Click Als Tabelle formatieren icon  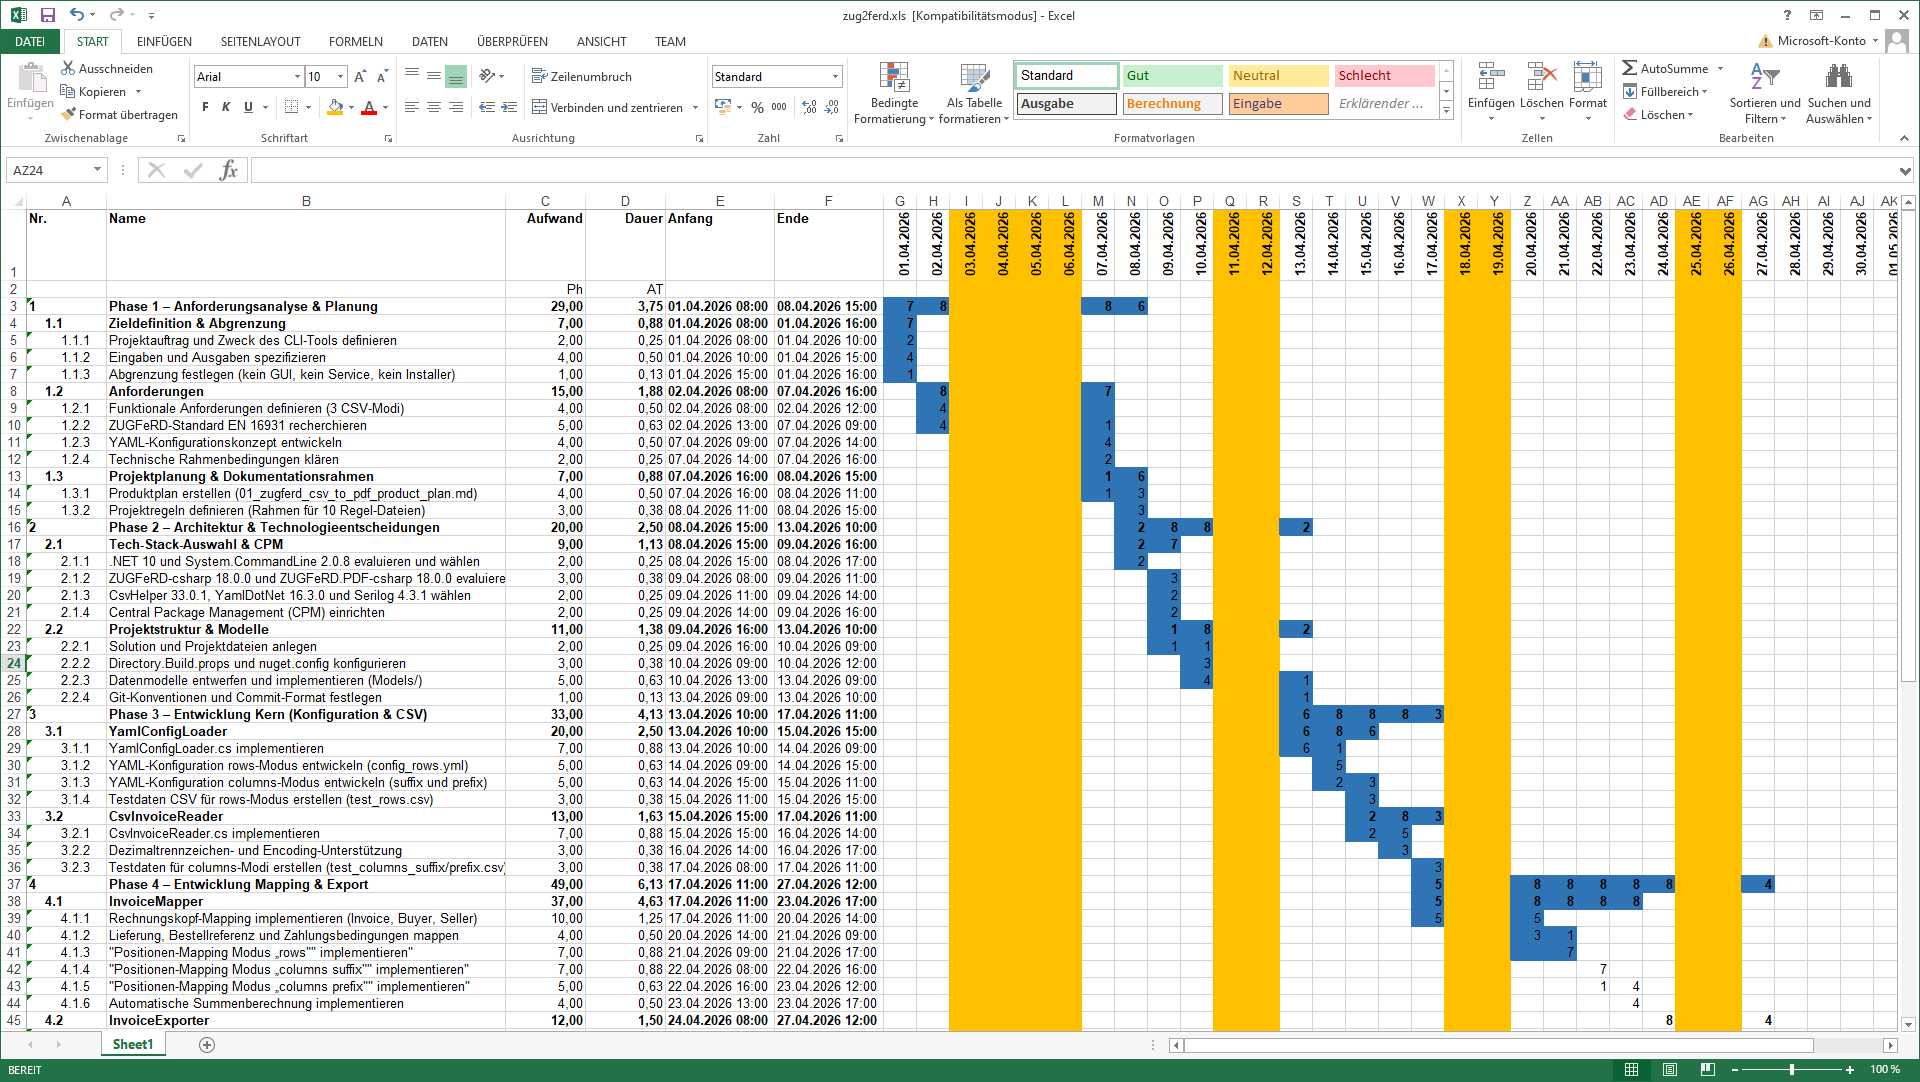point(975,78)
